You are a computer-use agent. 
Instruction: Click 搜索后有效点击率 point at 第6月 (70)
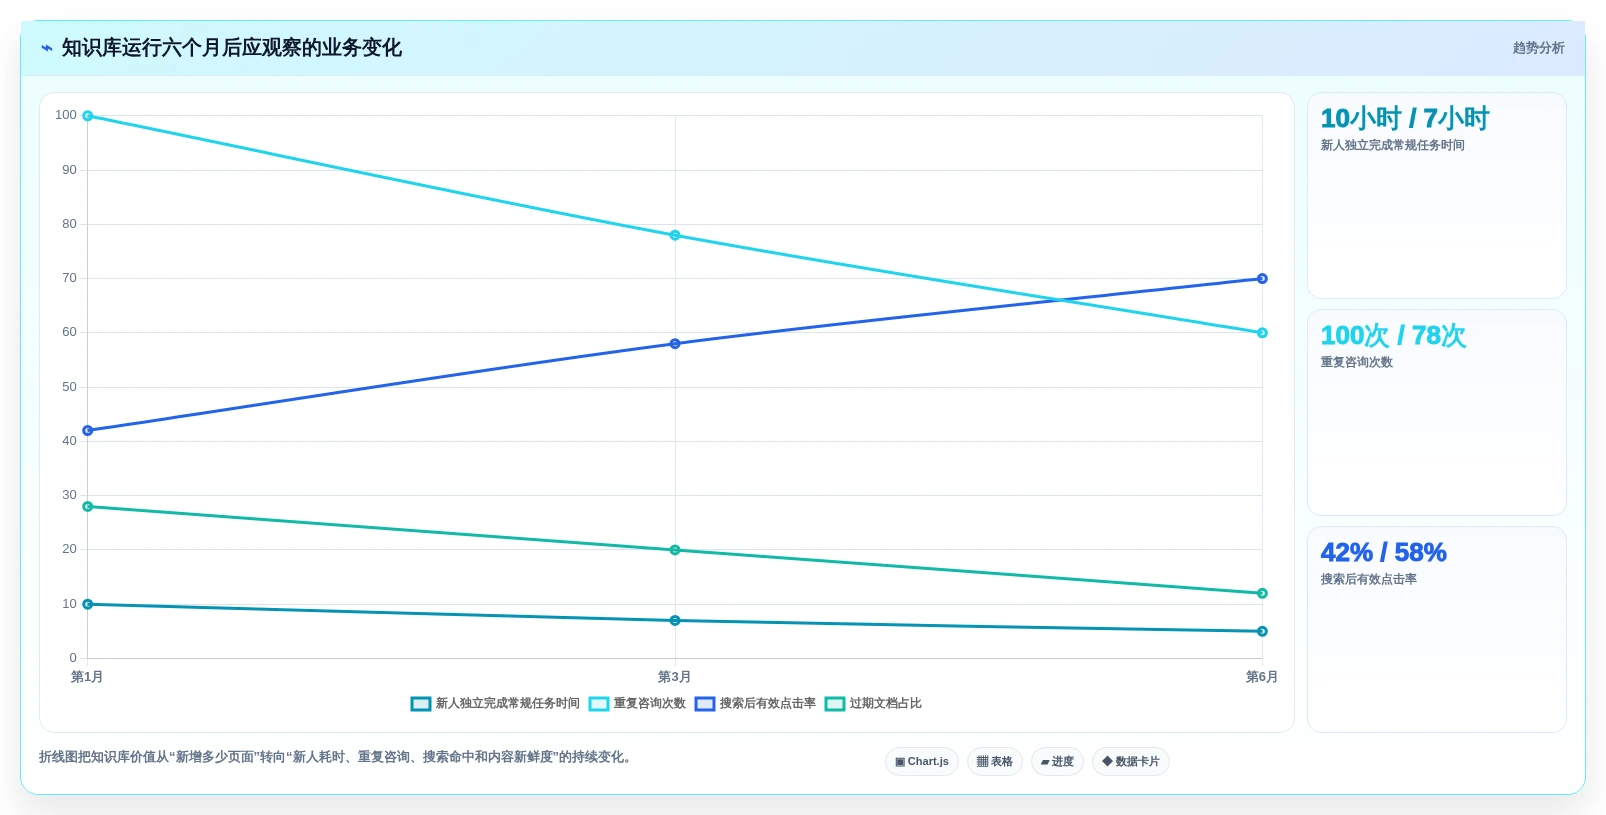(1262, 279)
